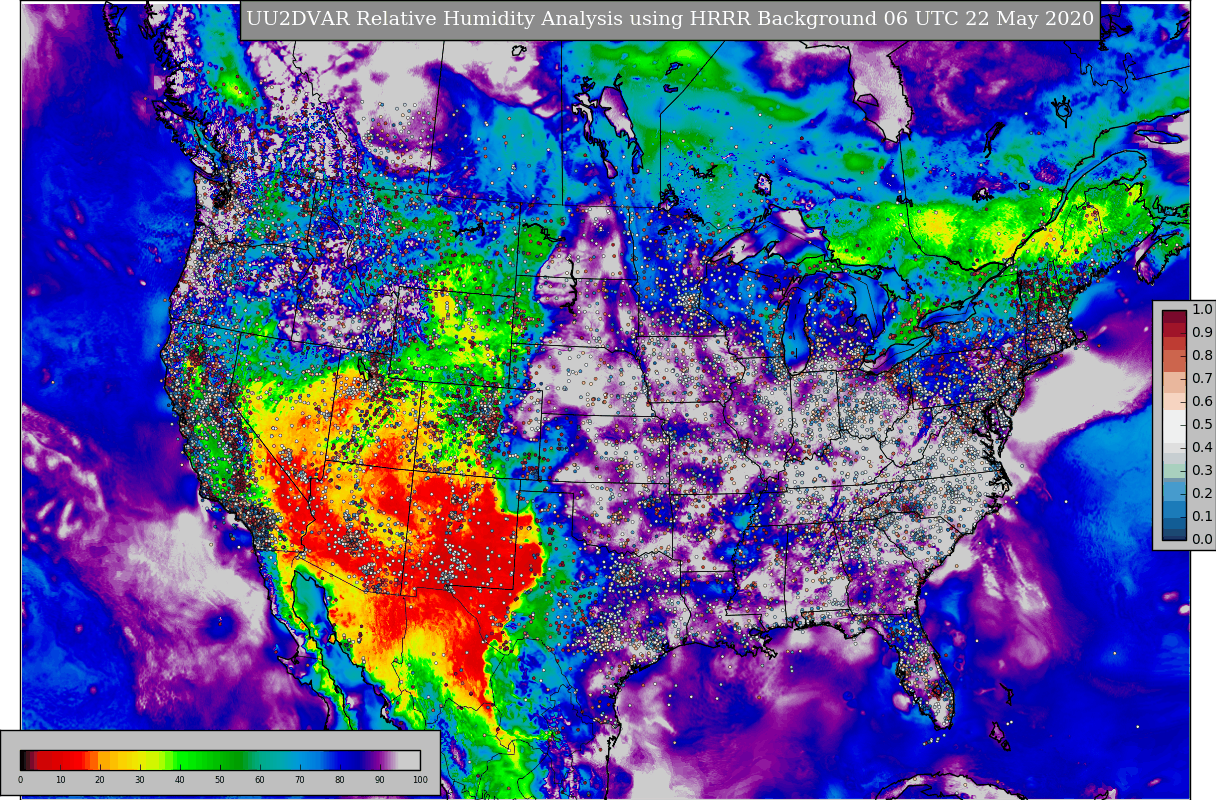Click the 90 tick label on the humidity scale

click(380, 780)
